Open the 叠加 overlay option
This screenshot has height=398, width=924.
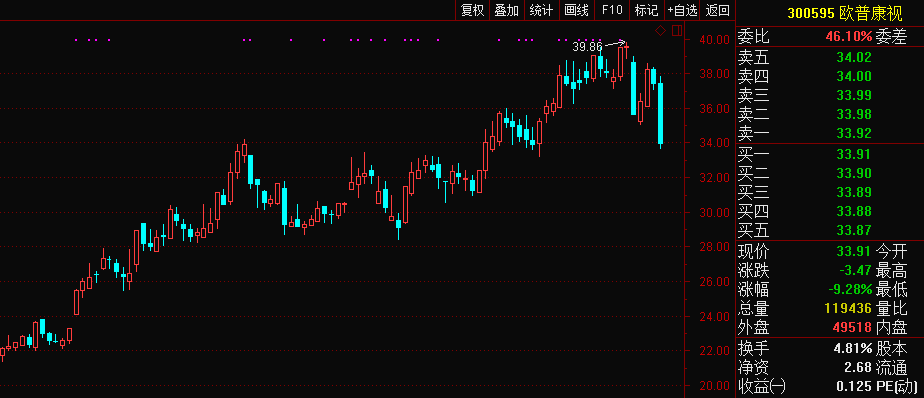click(506, 10)
